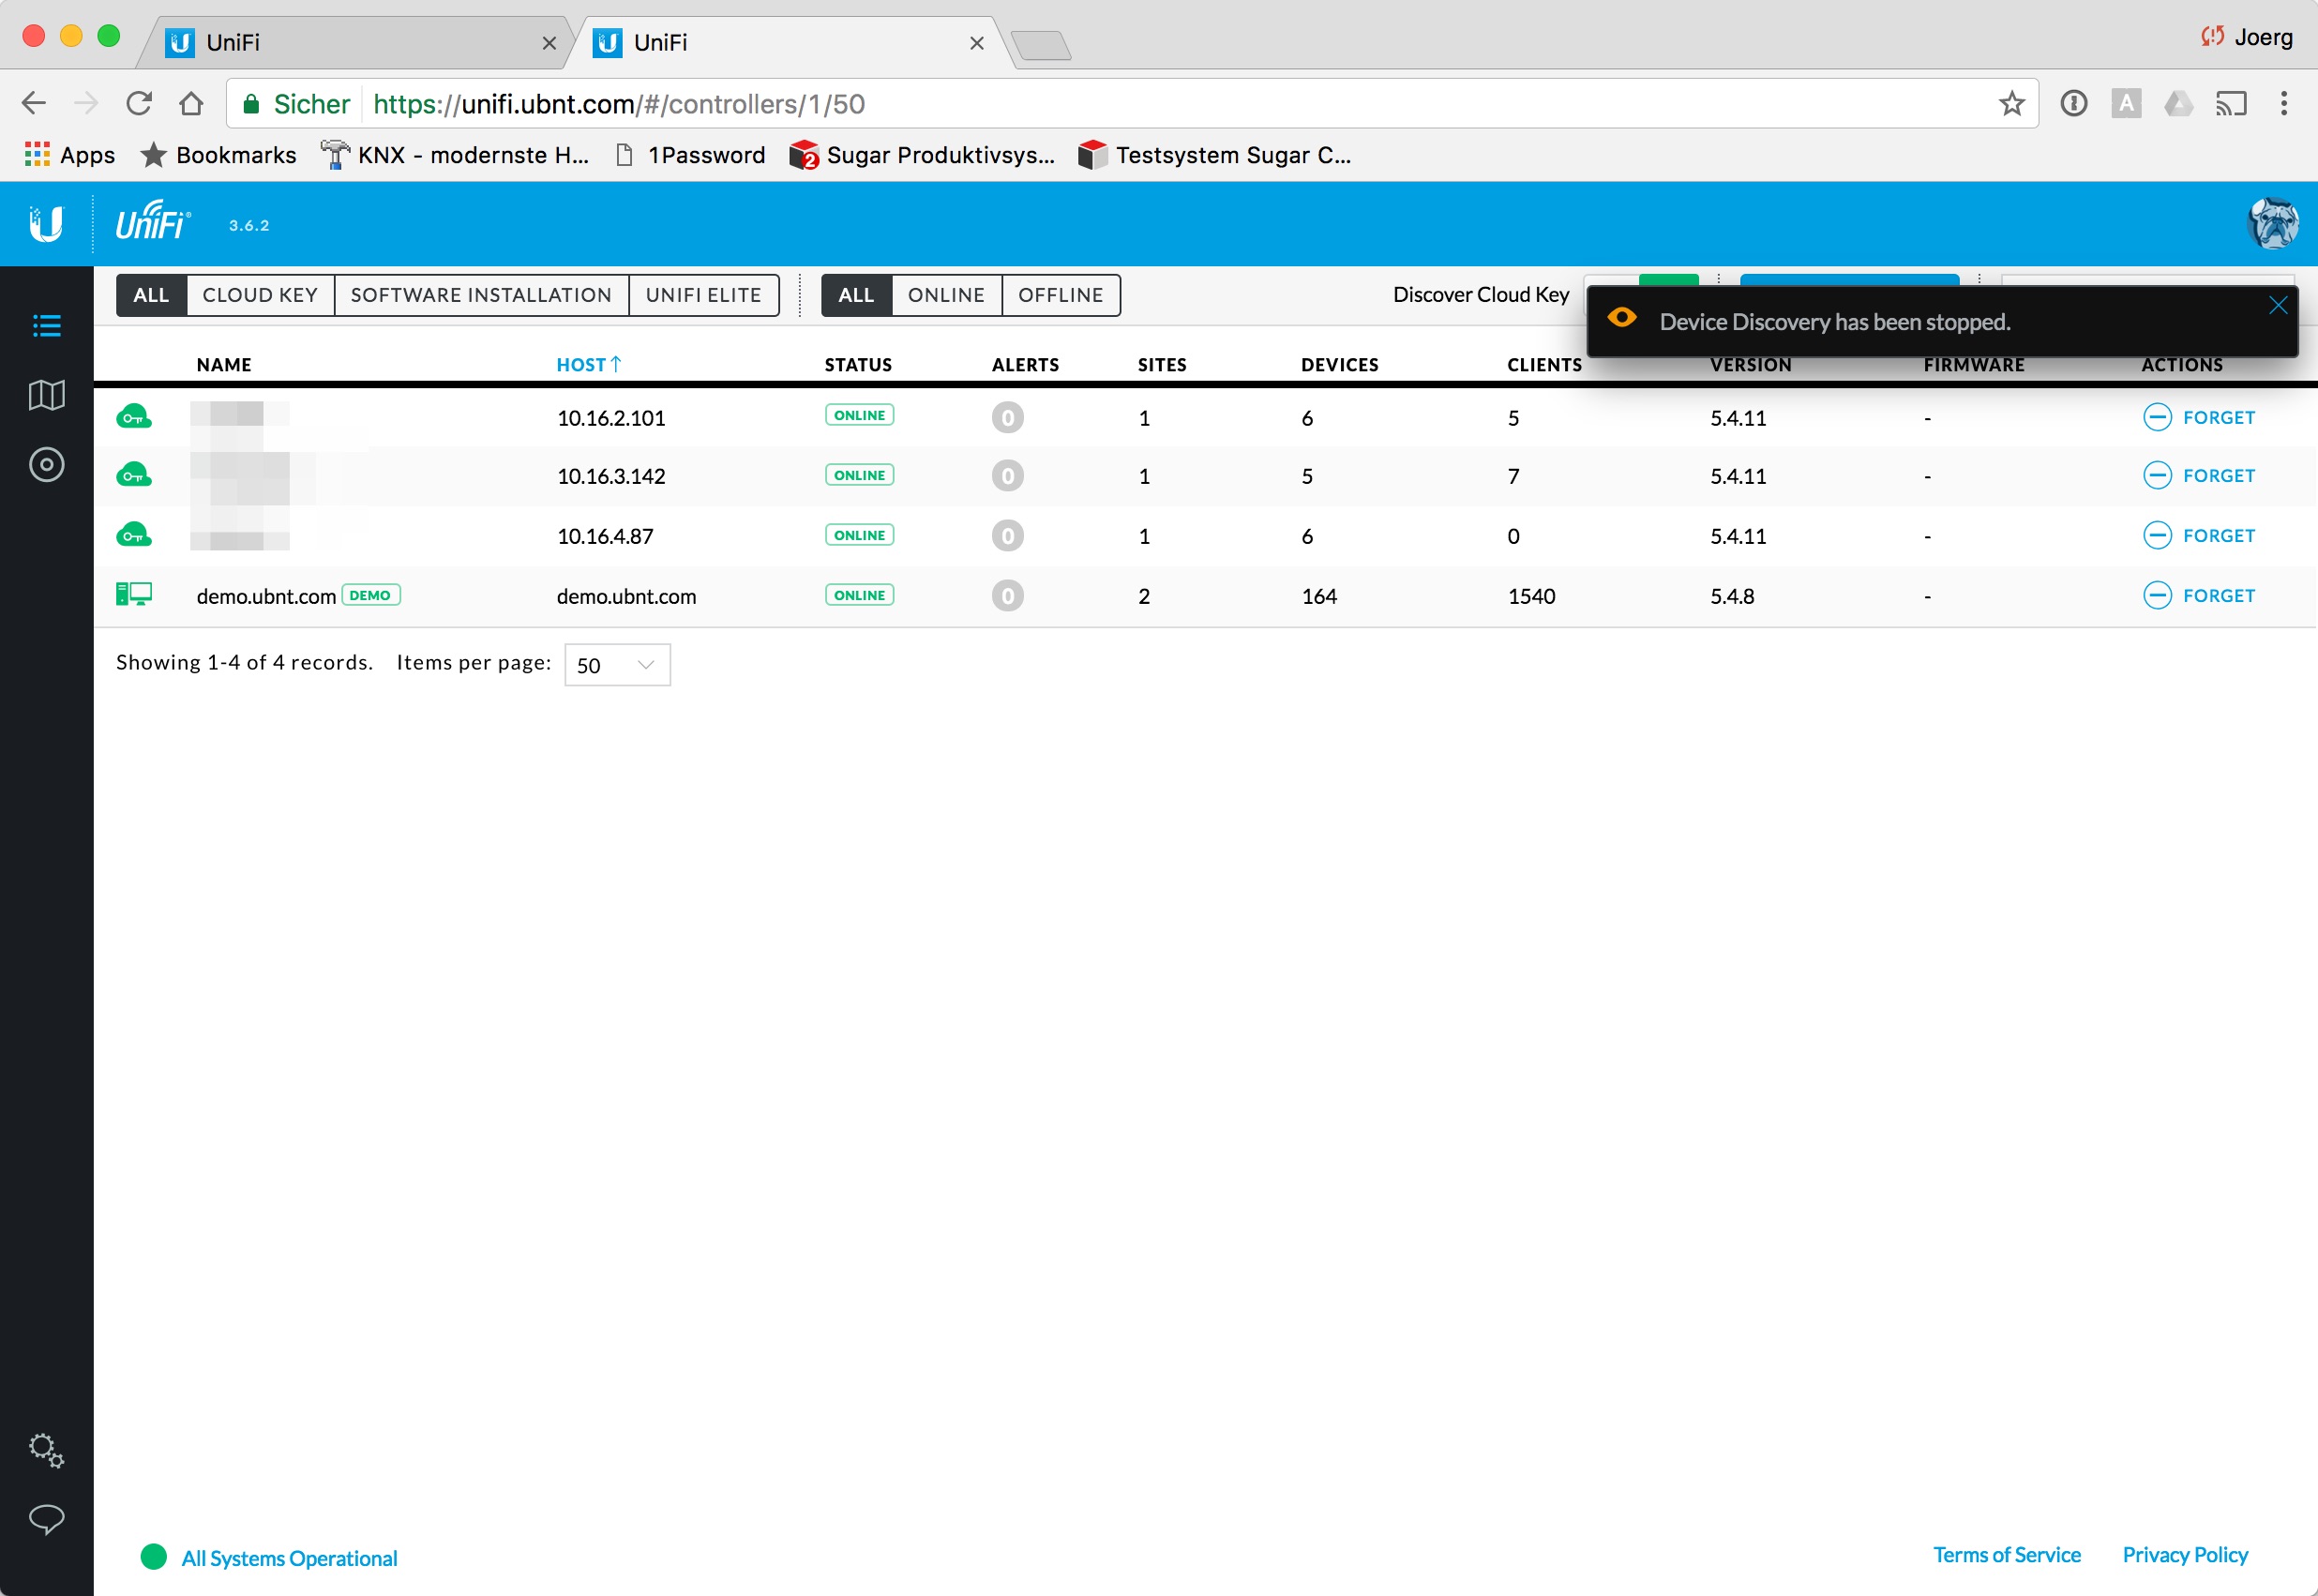Click cloud key icon for 10.16.4.87
The height and width of the screenshot is (1596, 2318).
[134, 535]
